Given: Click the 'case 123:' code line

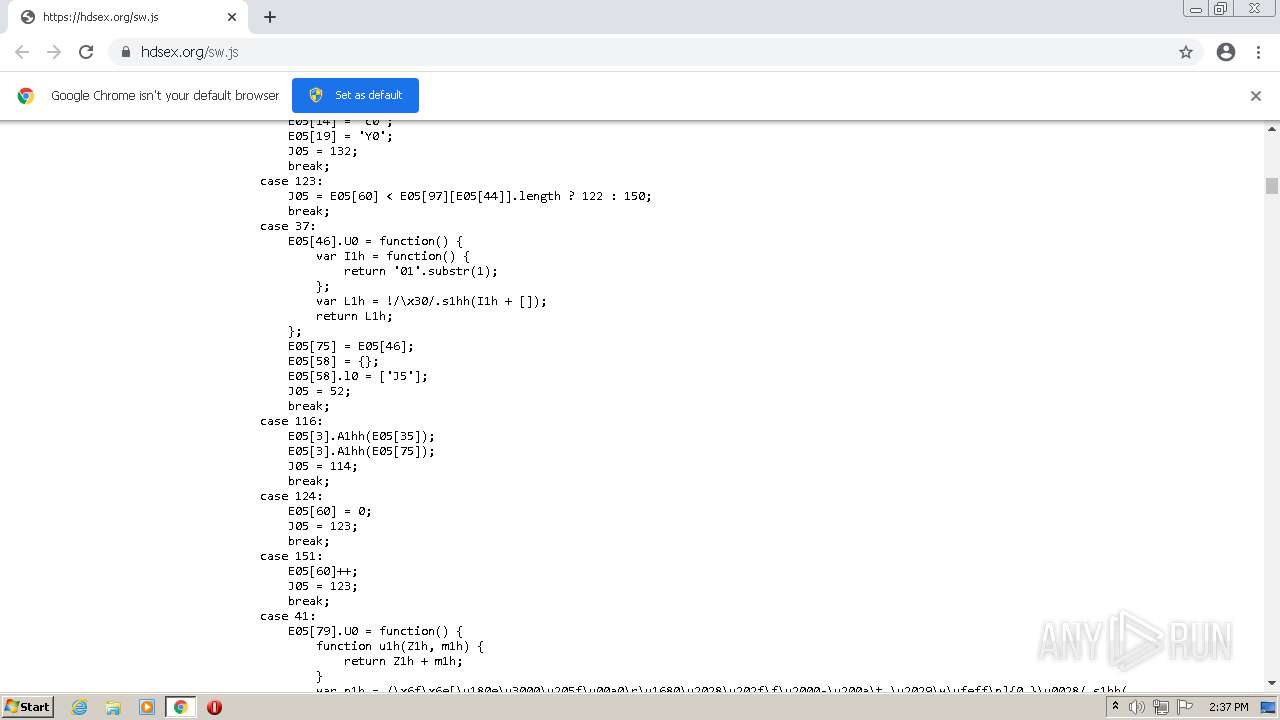Looking at the screenshot, I should click(291, 181).
